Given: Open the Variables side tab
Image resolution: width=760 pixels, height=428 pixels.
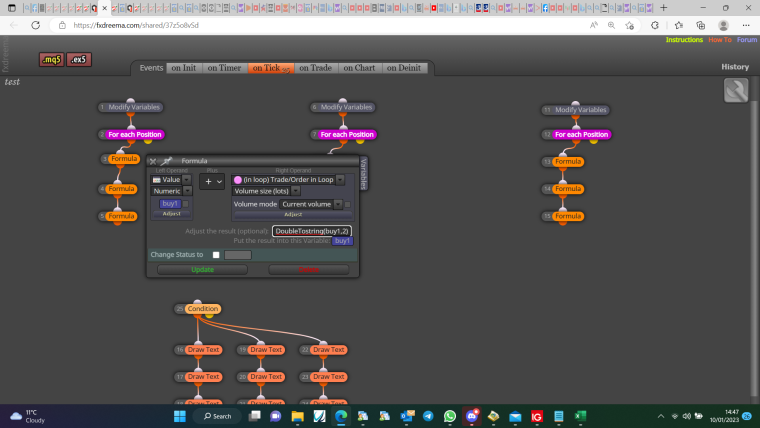Looking at the screenshot, I should coord(364,174).
